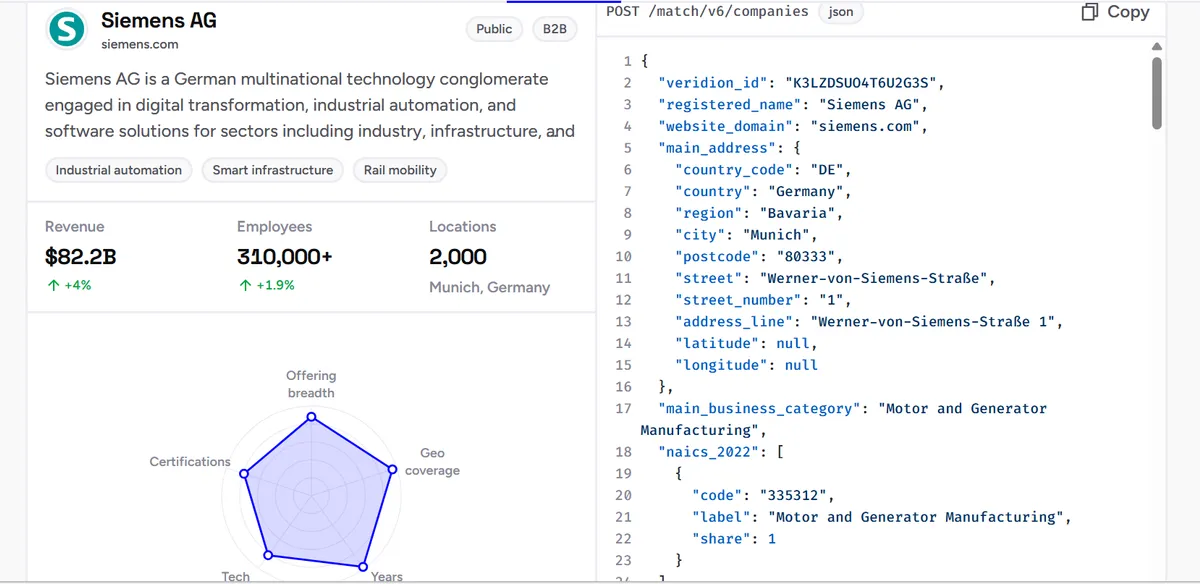Screen dimensions: 1200x584
Task: Click the website_domain JSON line
Action: click(794, 126)
